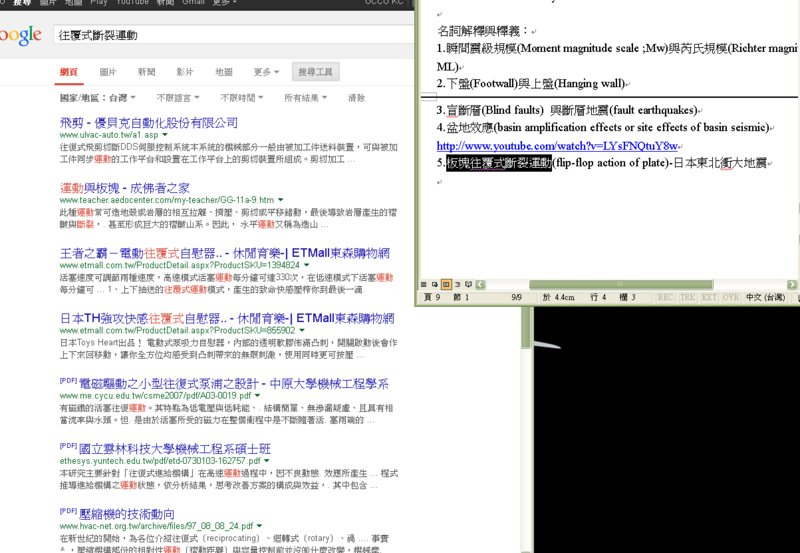Open arrow menu beside ProductSKU=1394824 URL
The image size is (800, 553).
307,265
